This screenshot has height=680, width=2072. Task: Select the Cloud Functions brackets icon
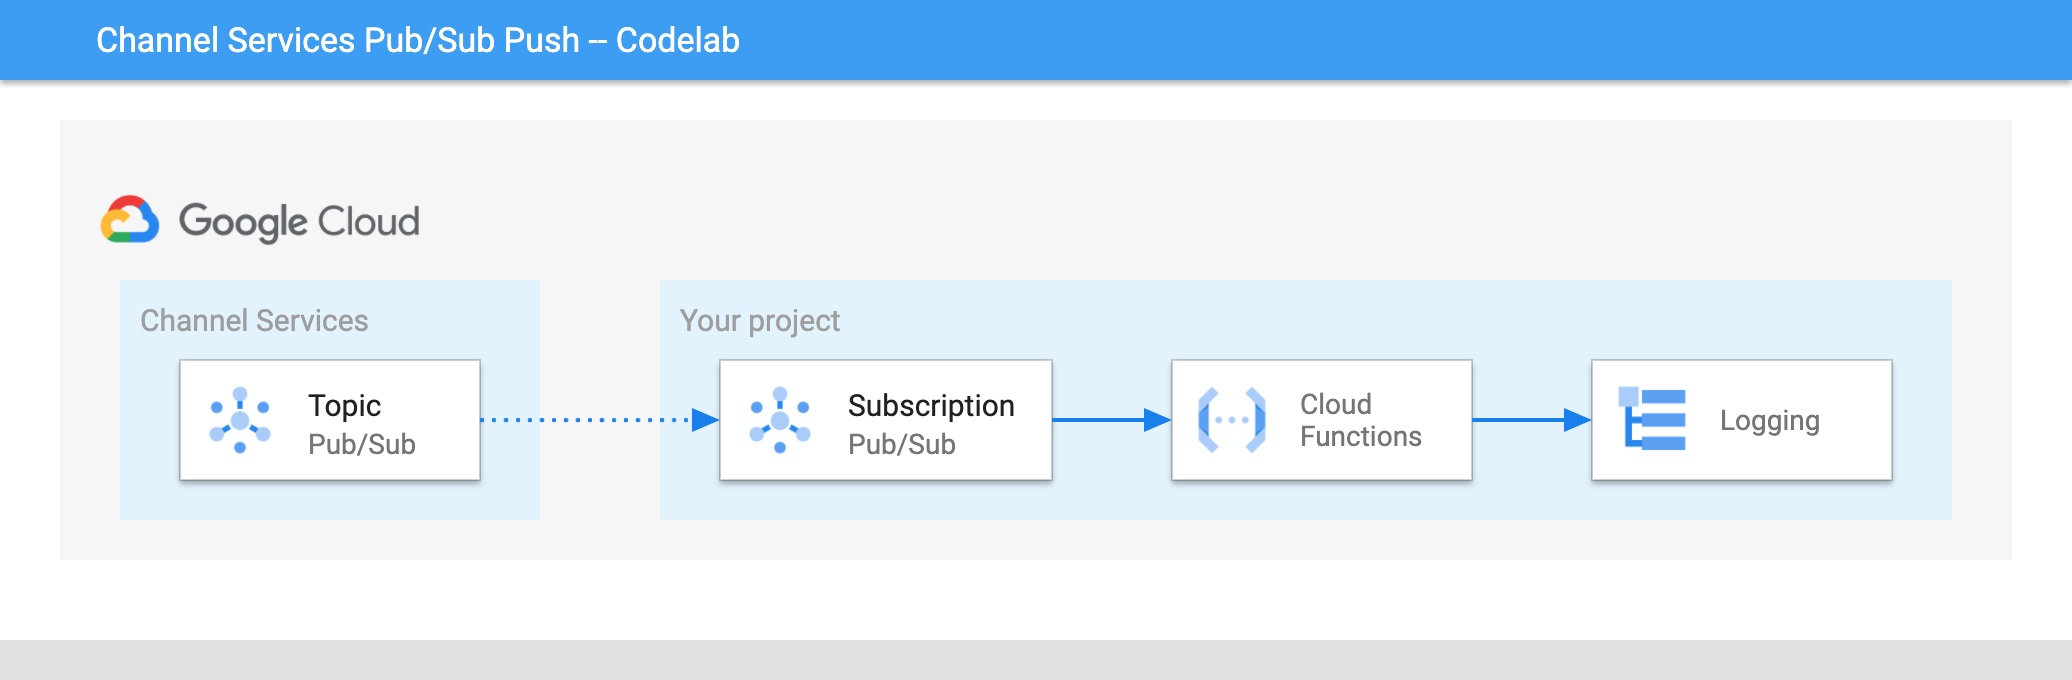tap(1232, 420)
